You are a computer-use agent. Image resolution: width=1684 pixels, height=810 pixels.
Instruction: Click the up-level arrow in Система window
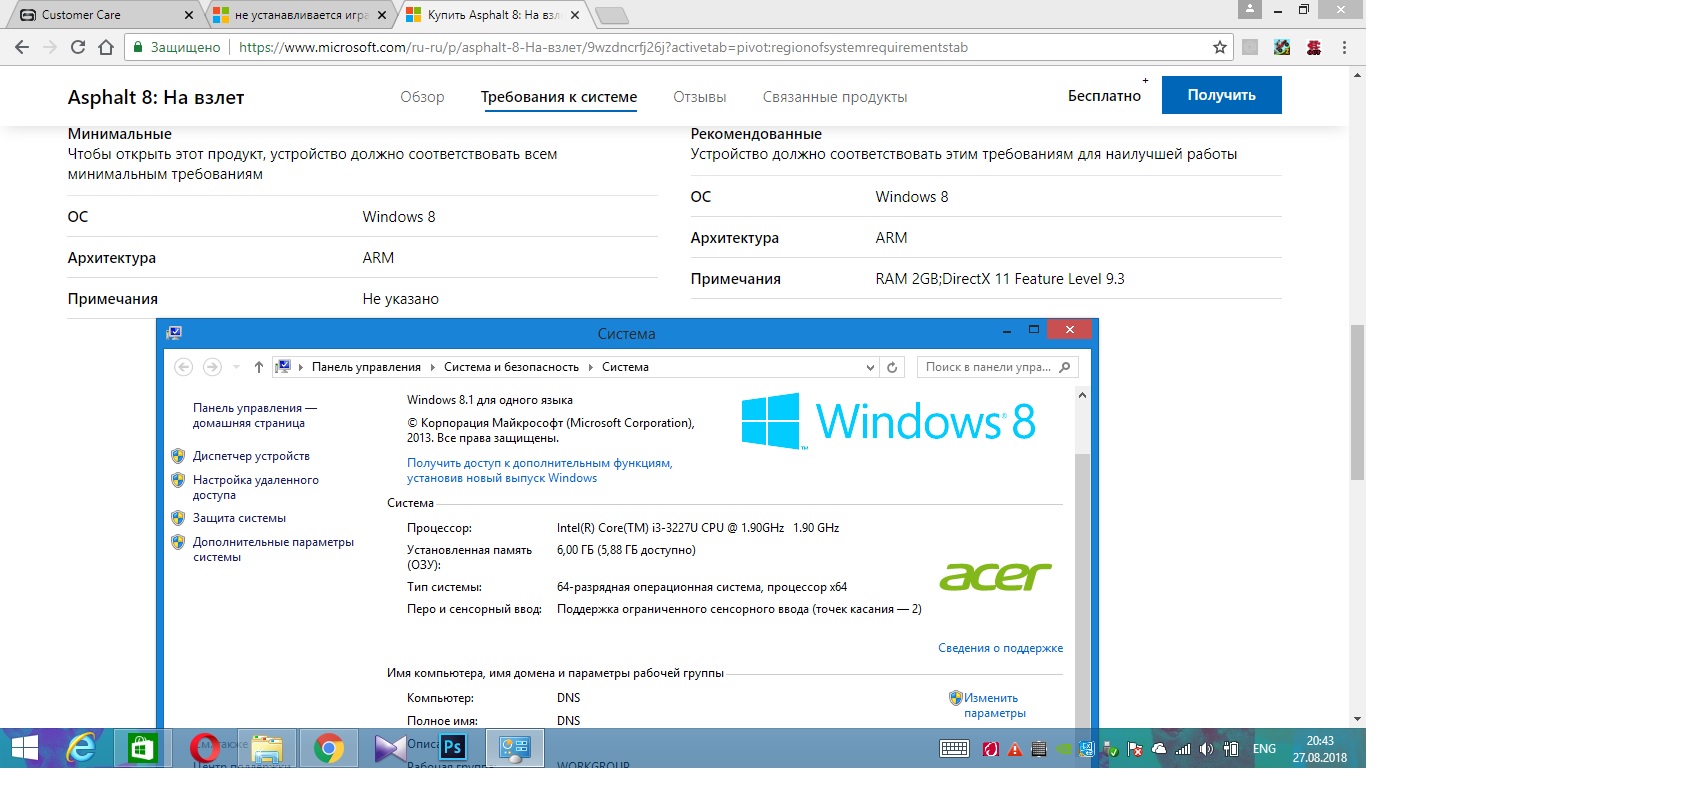(258, 367)
